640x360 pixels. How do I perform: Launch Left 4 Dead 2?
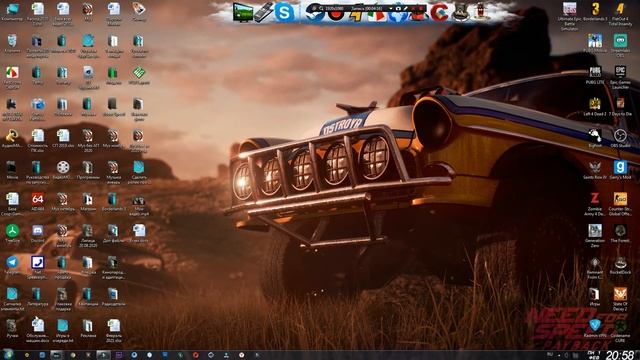pyautogui.click(x=595, y=107)
